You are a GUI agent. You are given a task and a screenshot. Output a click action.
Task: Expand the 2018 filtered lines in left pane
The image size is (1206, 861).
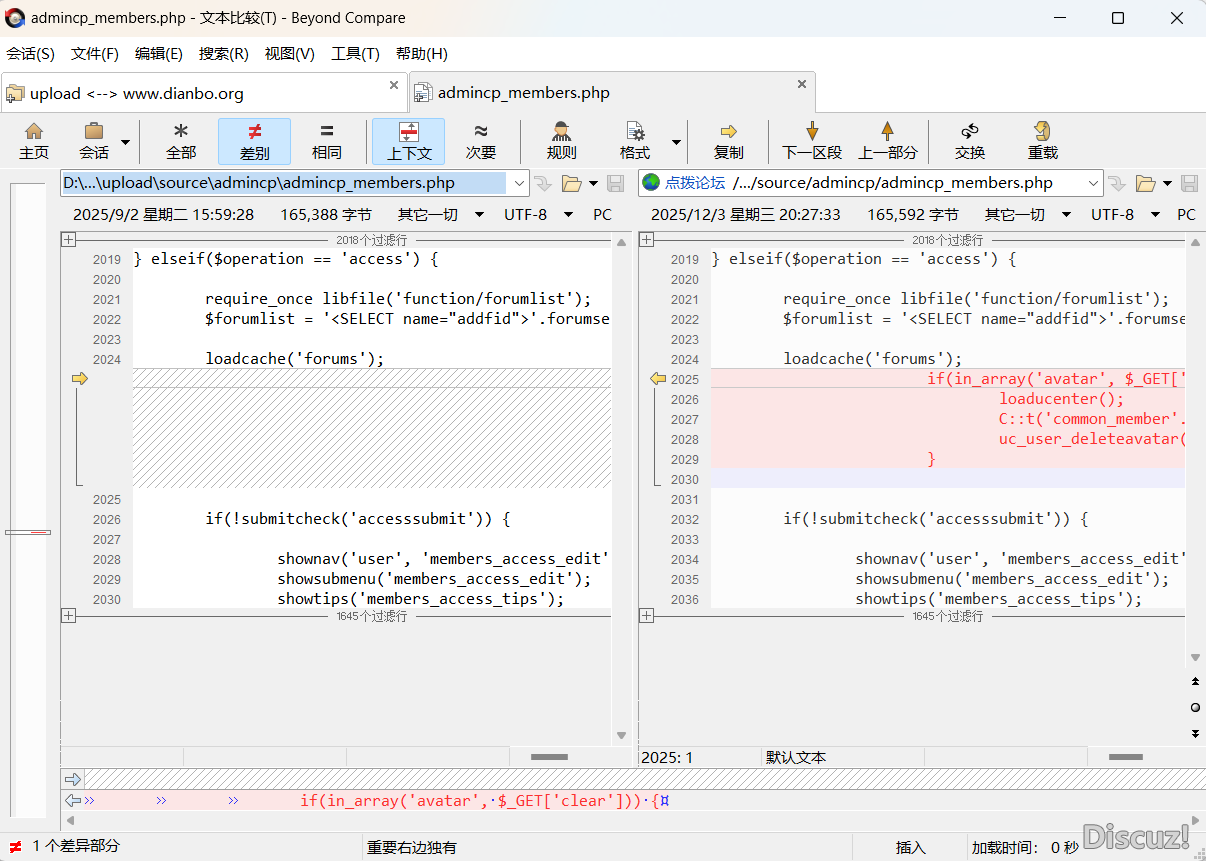[68, 240]
